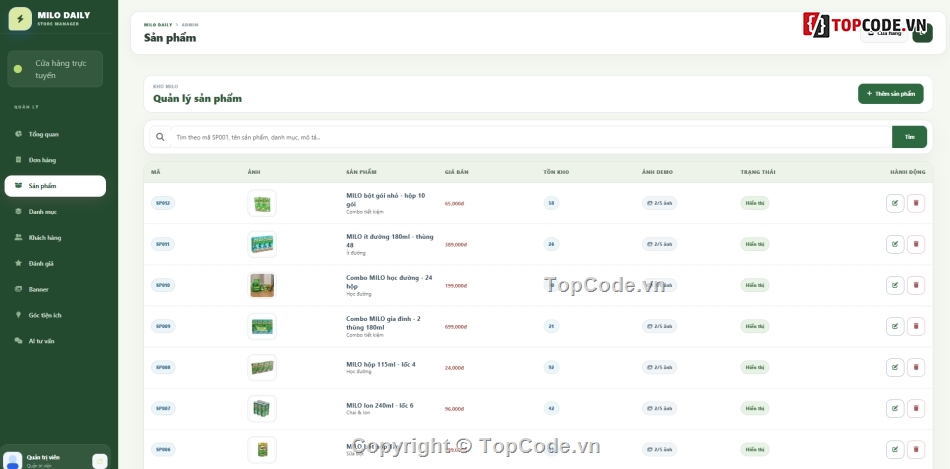Viewport: 950px width, 469px height.
Task: Click the Hiển thị status badge for SP012
Action: [x=755, y=203]
